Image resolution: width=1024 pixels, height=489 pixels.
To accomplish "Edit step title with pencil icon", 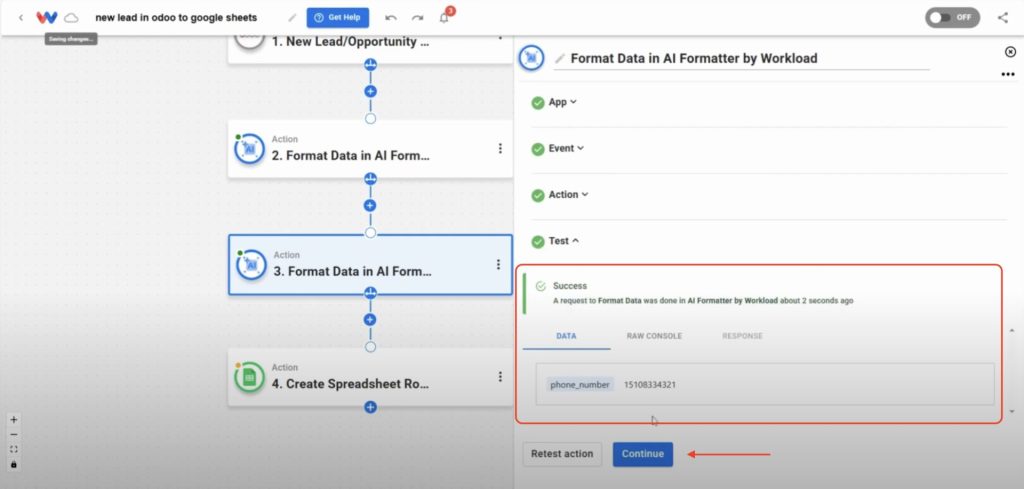I will (x=560, y=58).
